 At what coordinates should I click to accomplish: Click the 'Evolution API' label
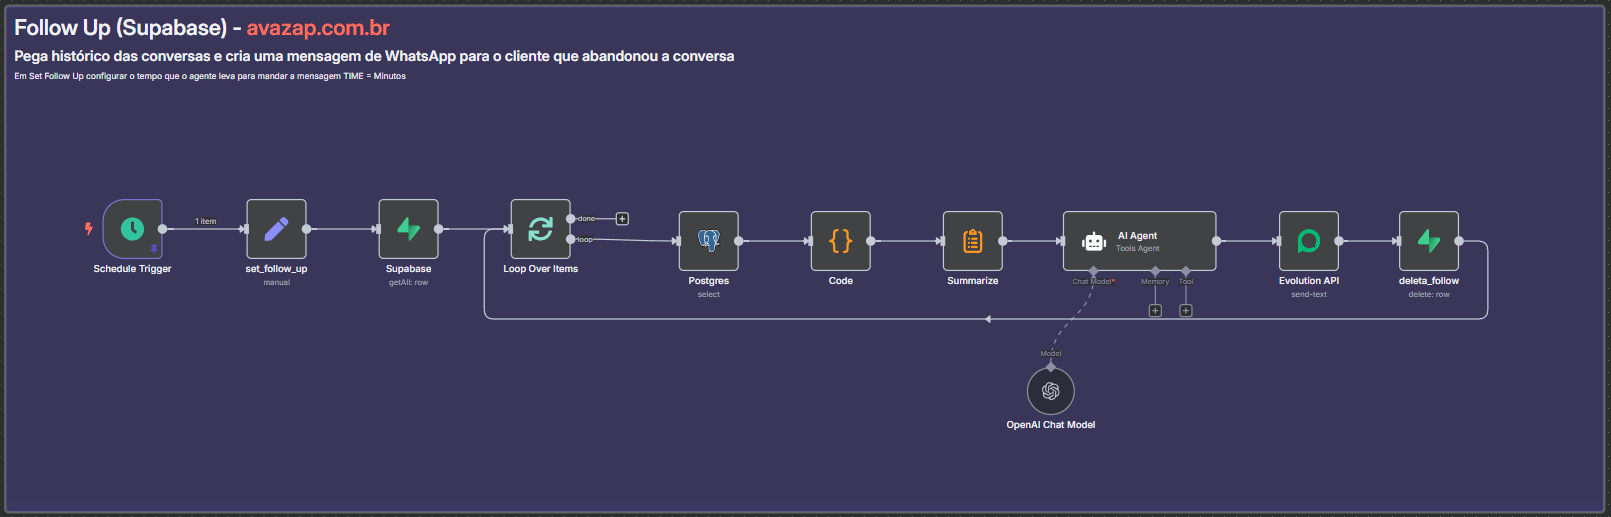[1308, 281]
